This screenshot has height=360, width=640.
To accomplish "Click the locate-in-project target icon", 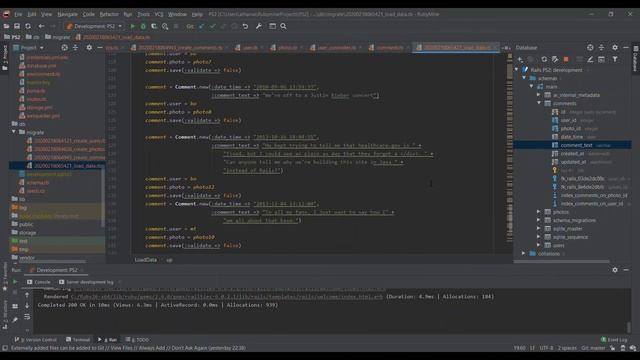I will 64,48.
